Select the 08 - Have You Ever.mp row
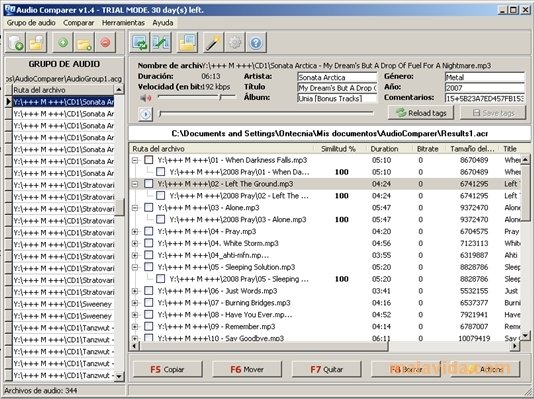Screen dimensions: 534x399 pos(325,315)
